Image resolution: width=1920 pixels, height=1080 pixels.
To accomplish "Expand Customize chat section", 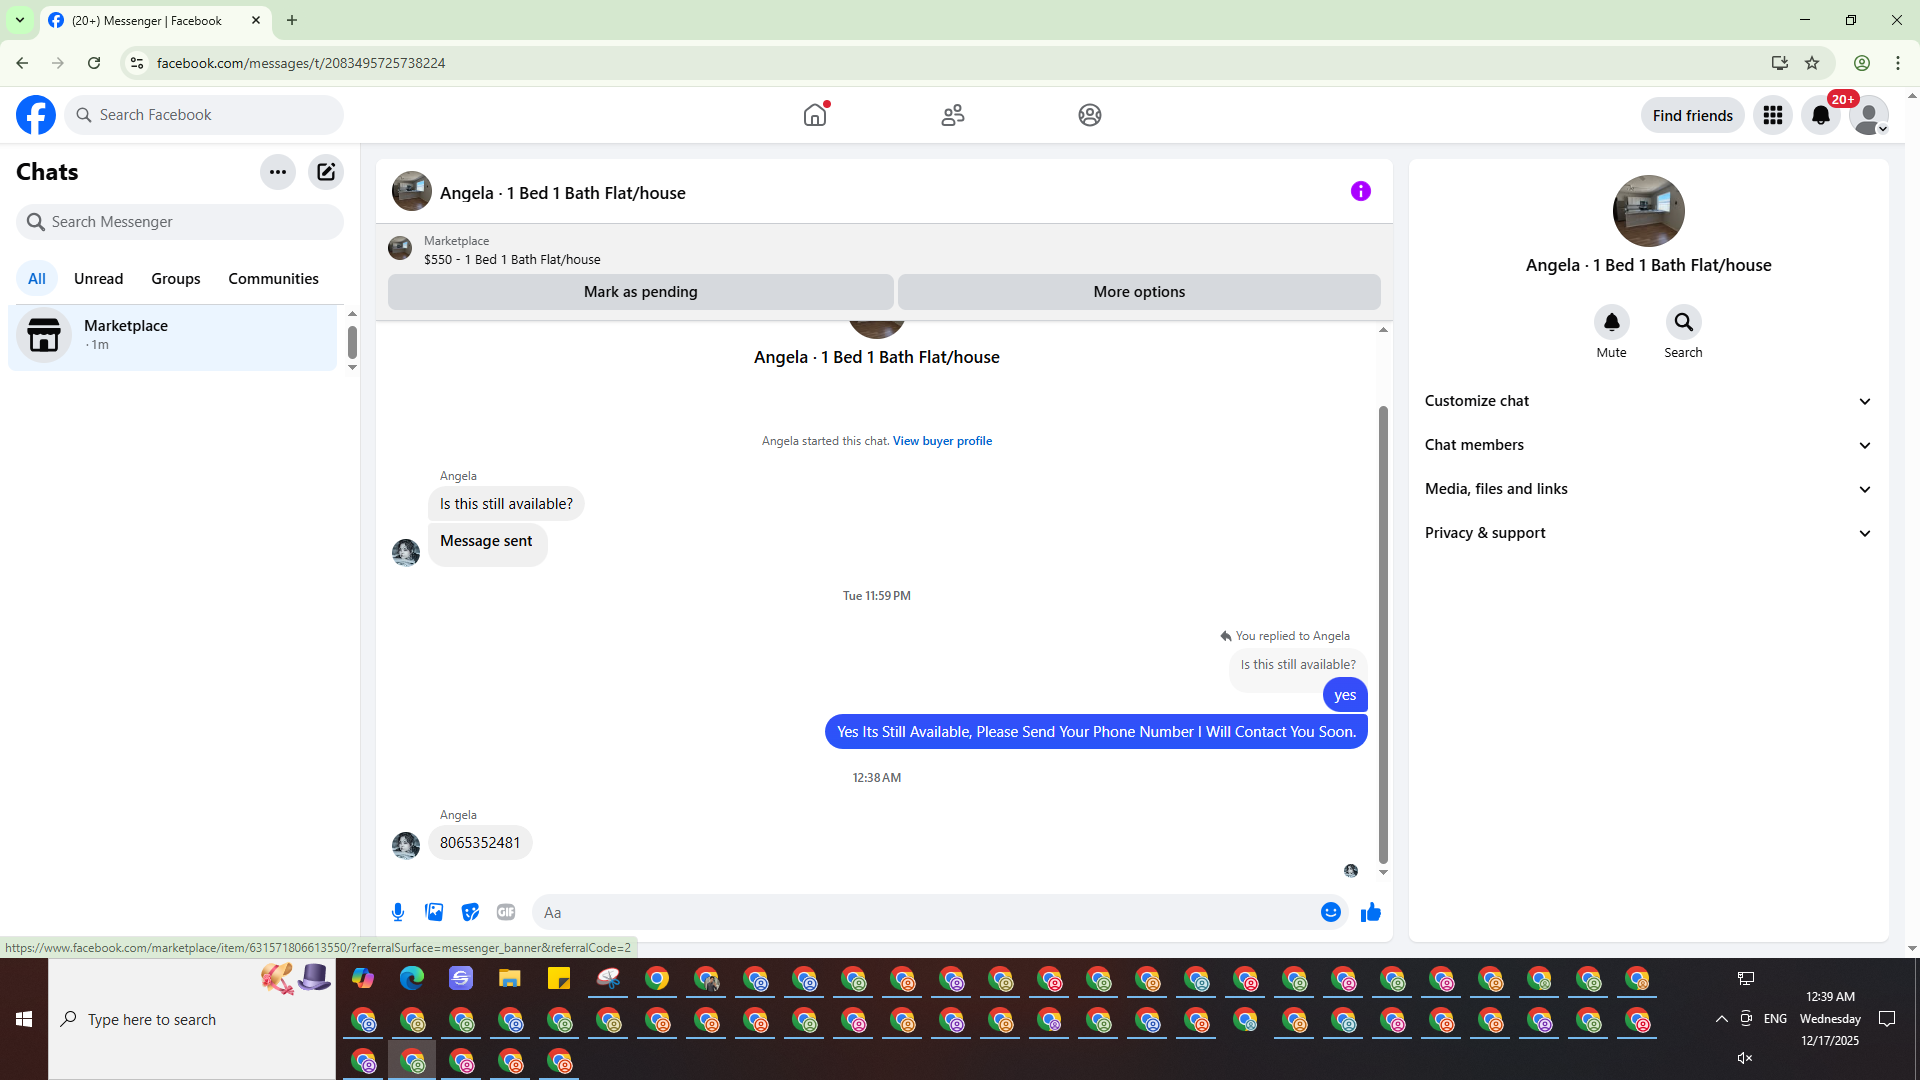I will 1647,401.
